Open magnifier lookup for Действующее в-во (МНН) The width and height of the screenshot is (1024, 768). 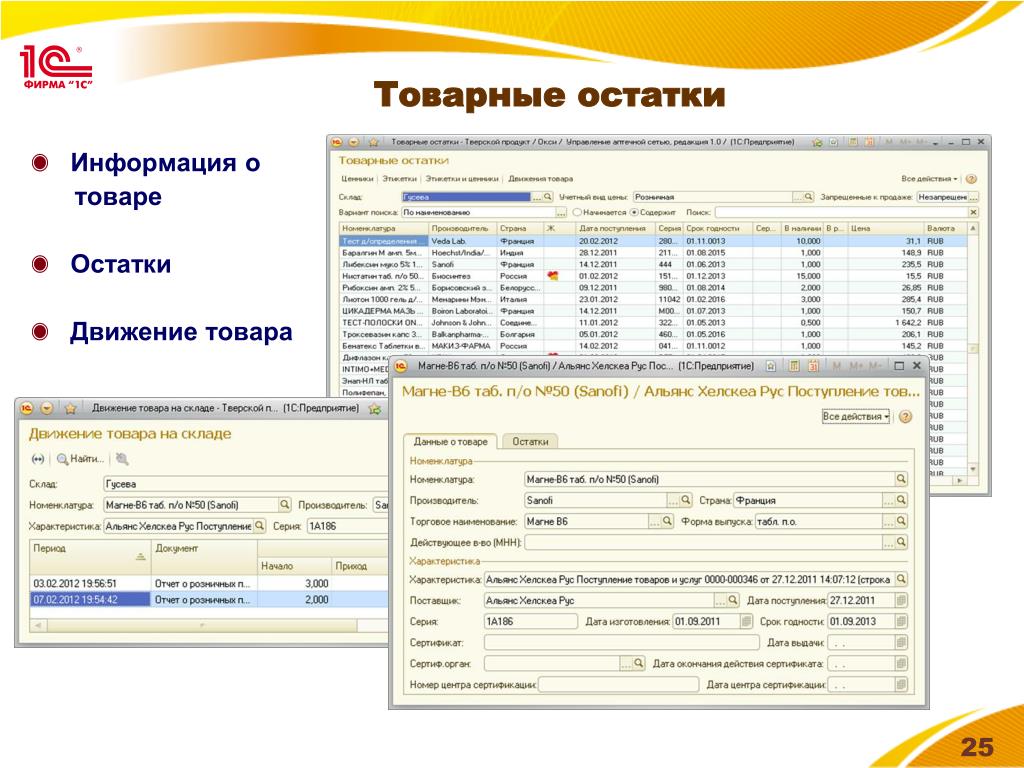[x=901, y=542]
